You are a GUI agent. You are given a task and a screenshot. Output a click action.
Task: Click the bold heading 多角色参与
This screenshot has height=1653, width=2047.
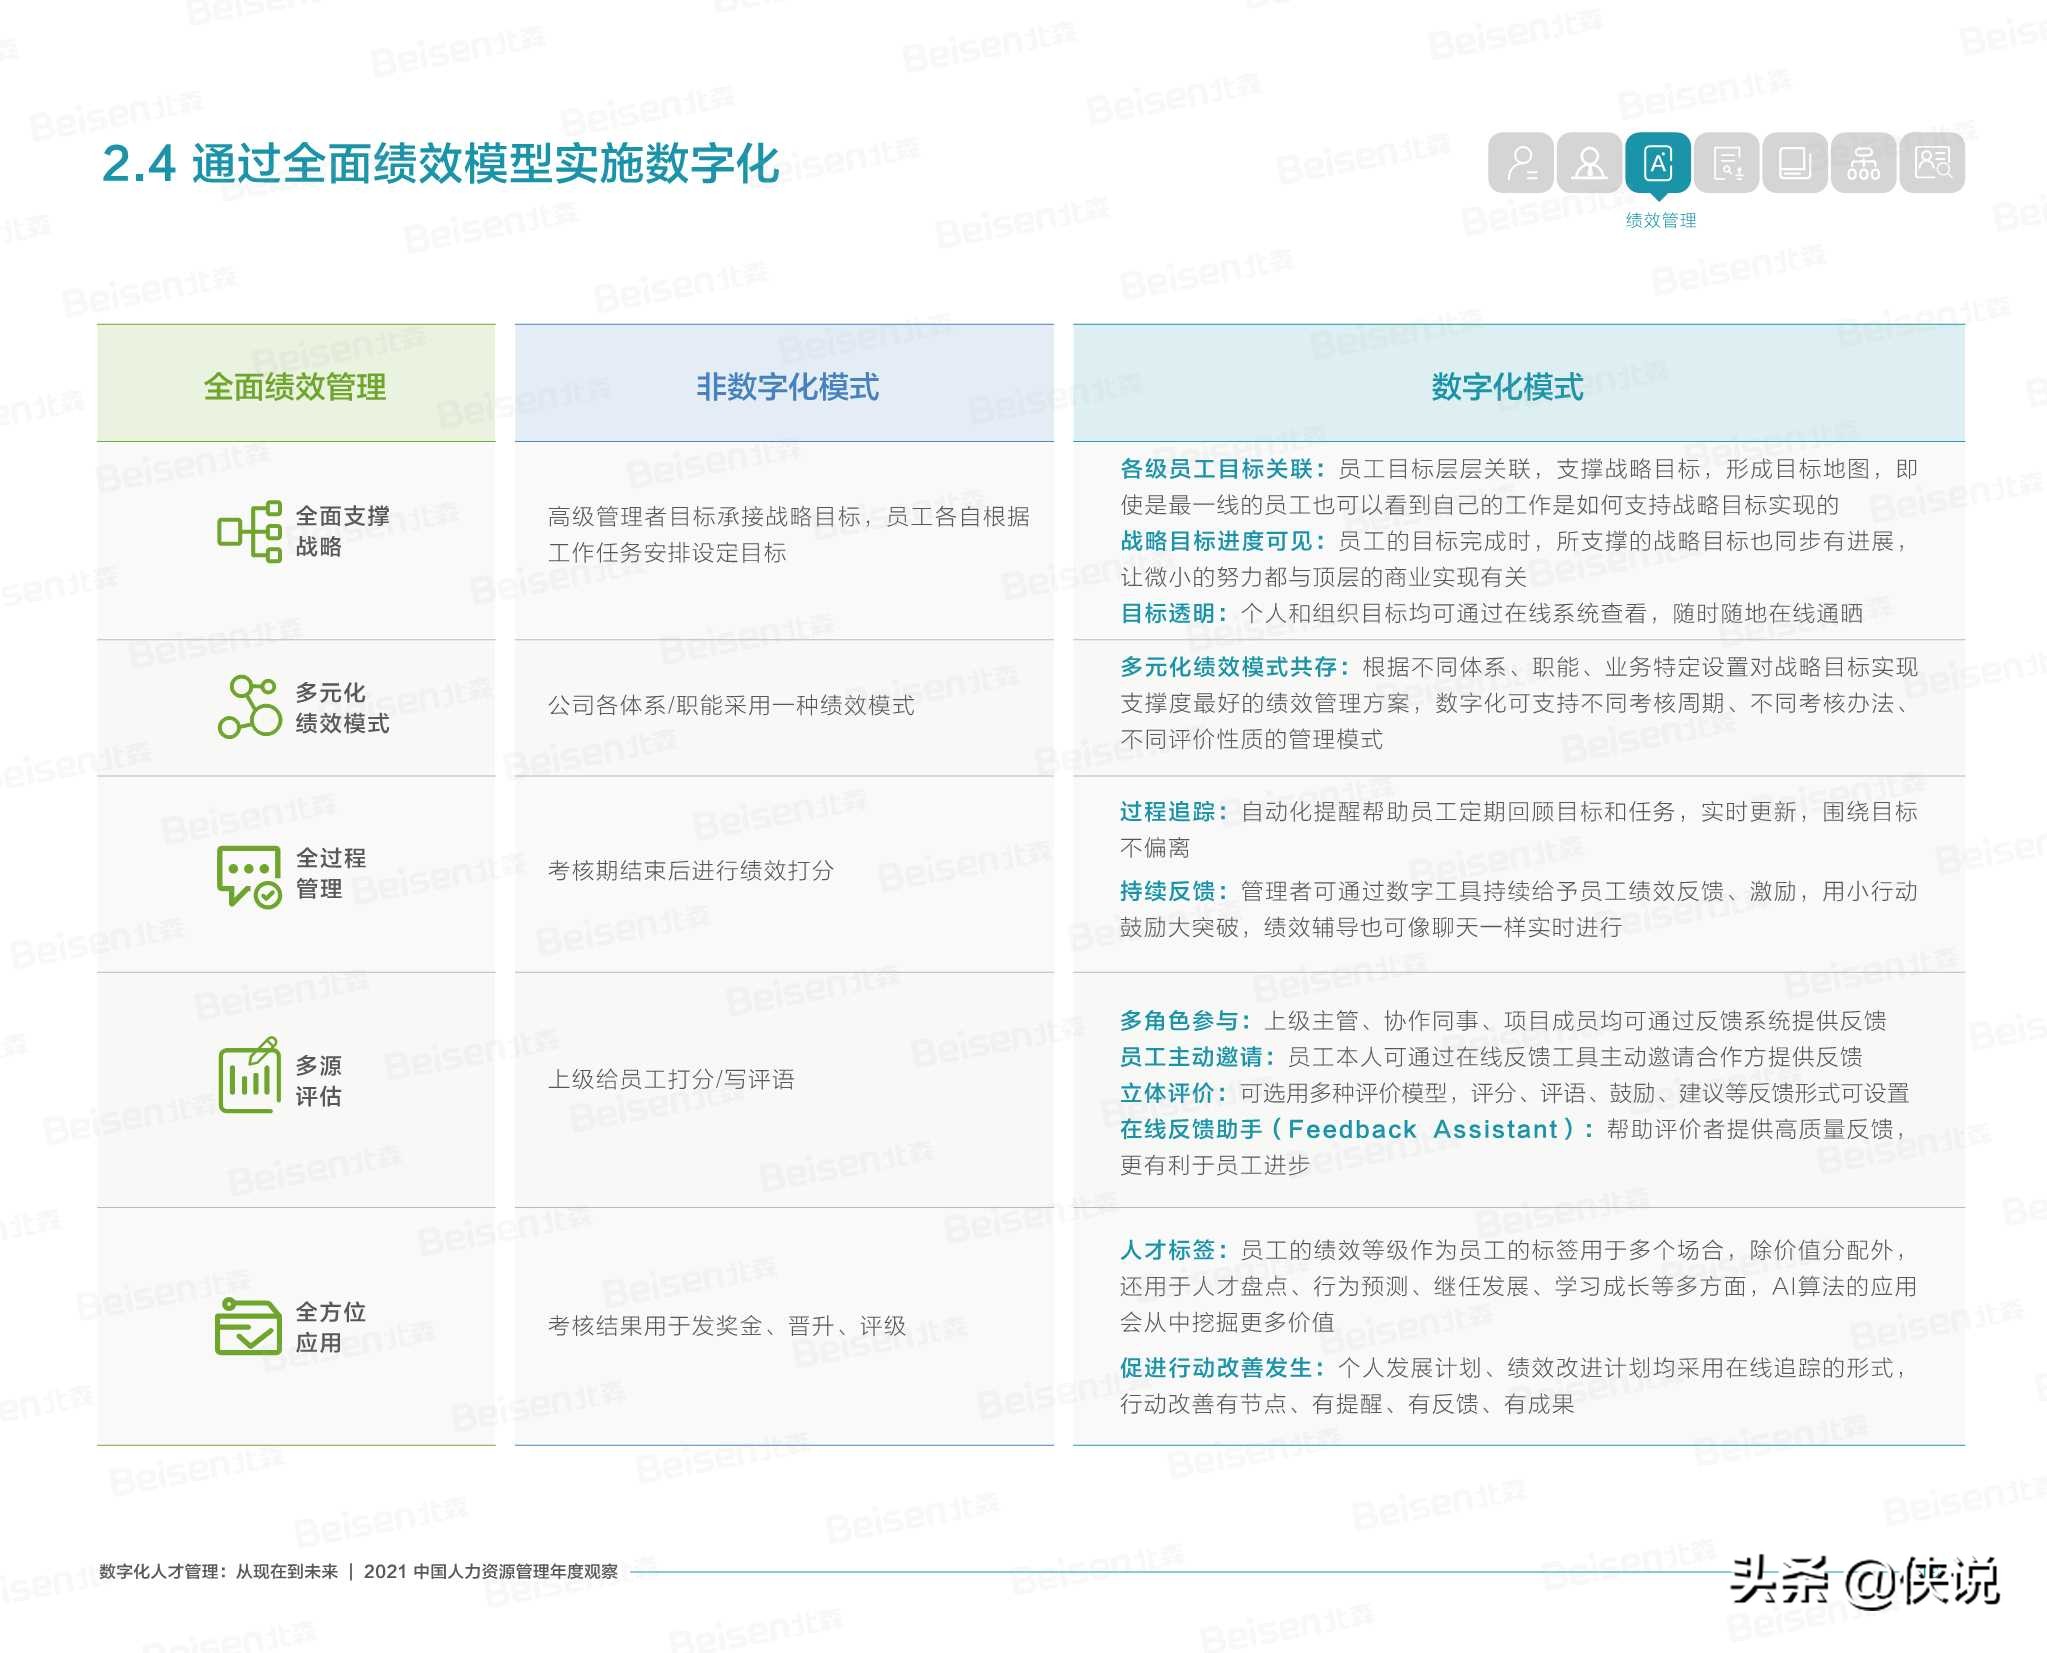coord(1179,1021)
